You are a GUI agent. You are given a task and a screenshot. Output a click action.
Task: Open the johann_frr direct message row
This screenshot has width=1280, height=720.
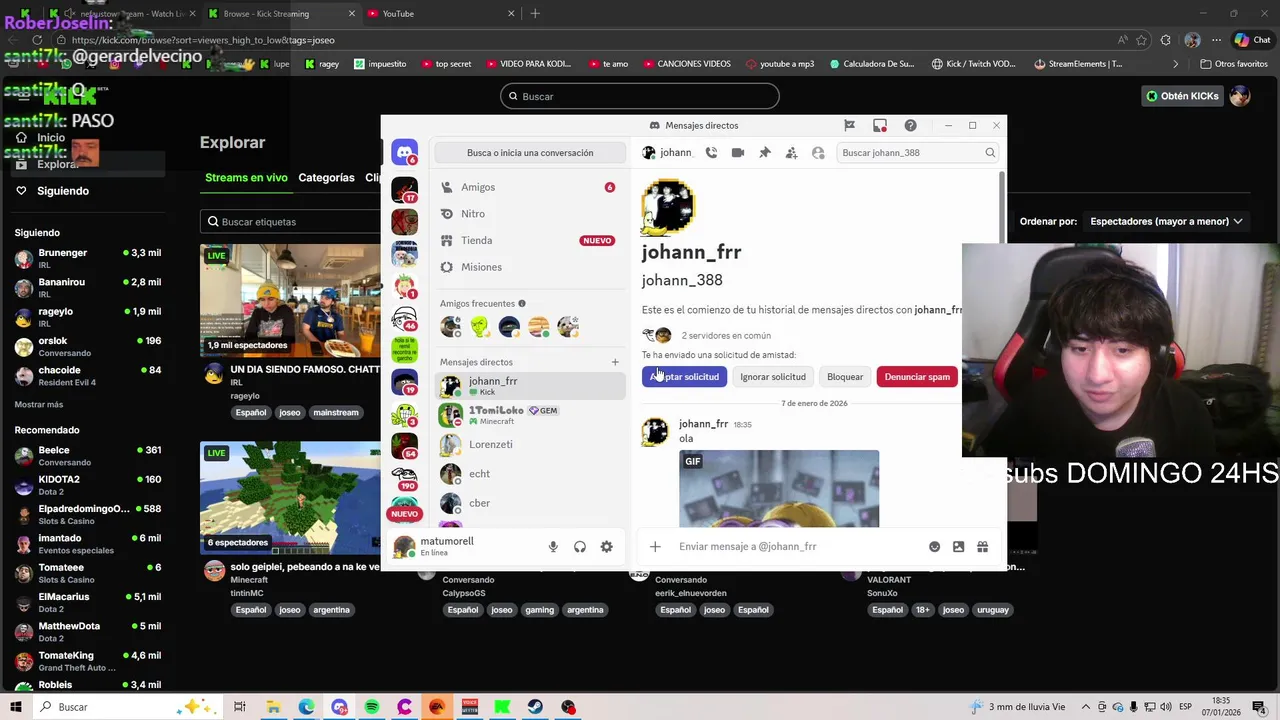click(x=530, y=386)
